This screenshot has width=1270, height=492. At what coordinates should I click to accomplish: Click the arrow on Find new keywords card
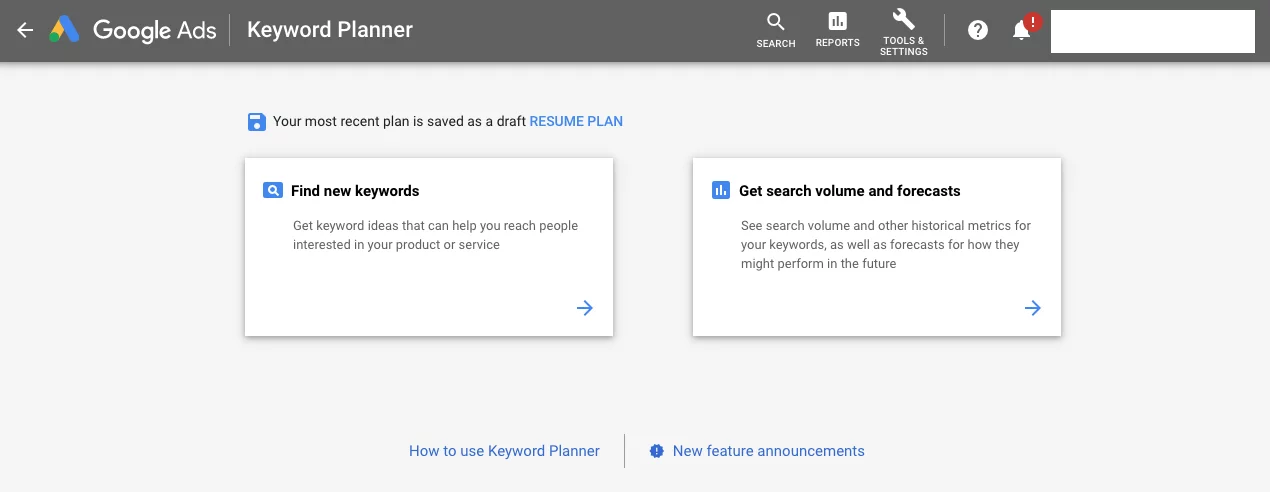(585, 308)
